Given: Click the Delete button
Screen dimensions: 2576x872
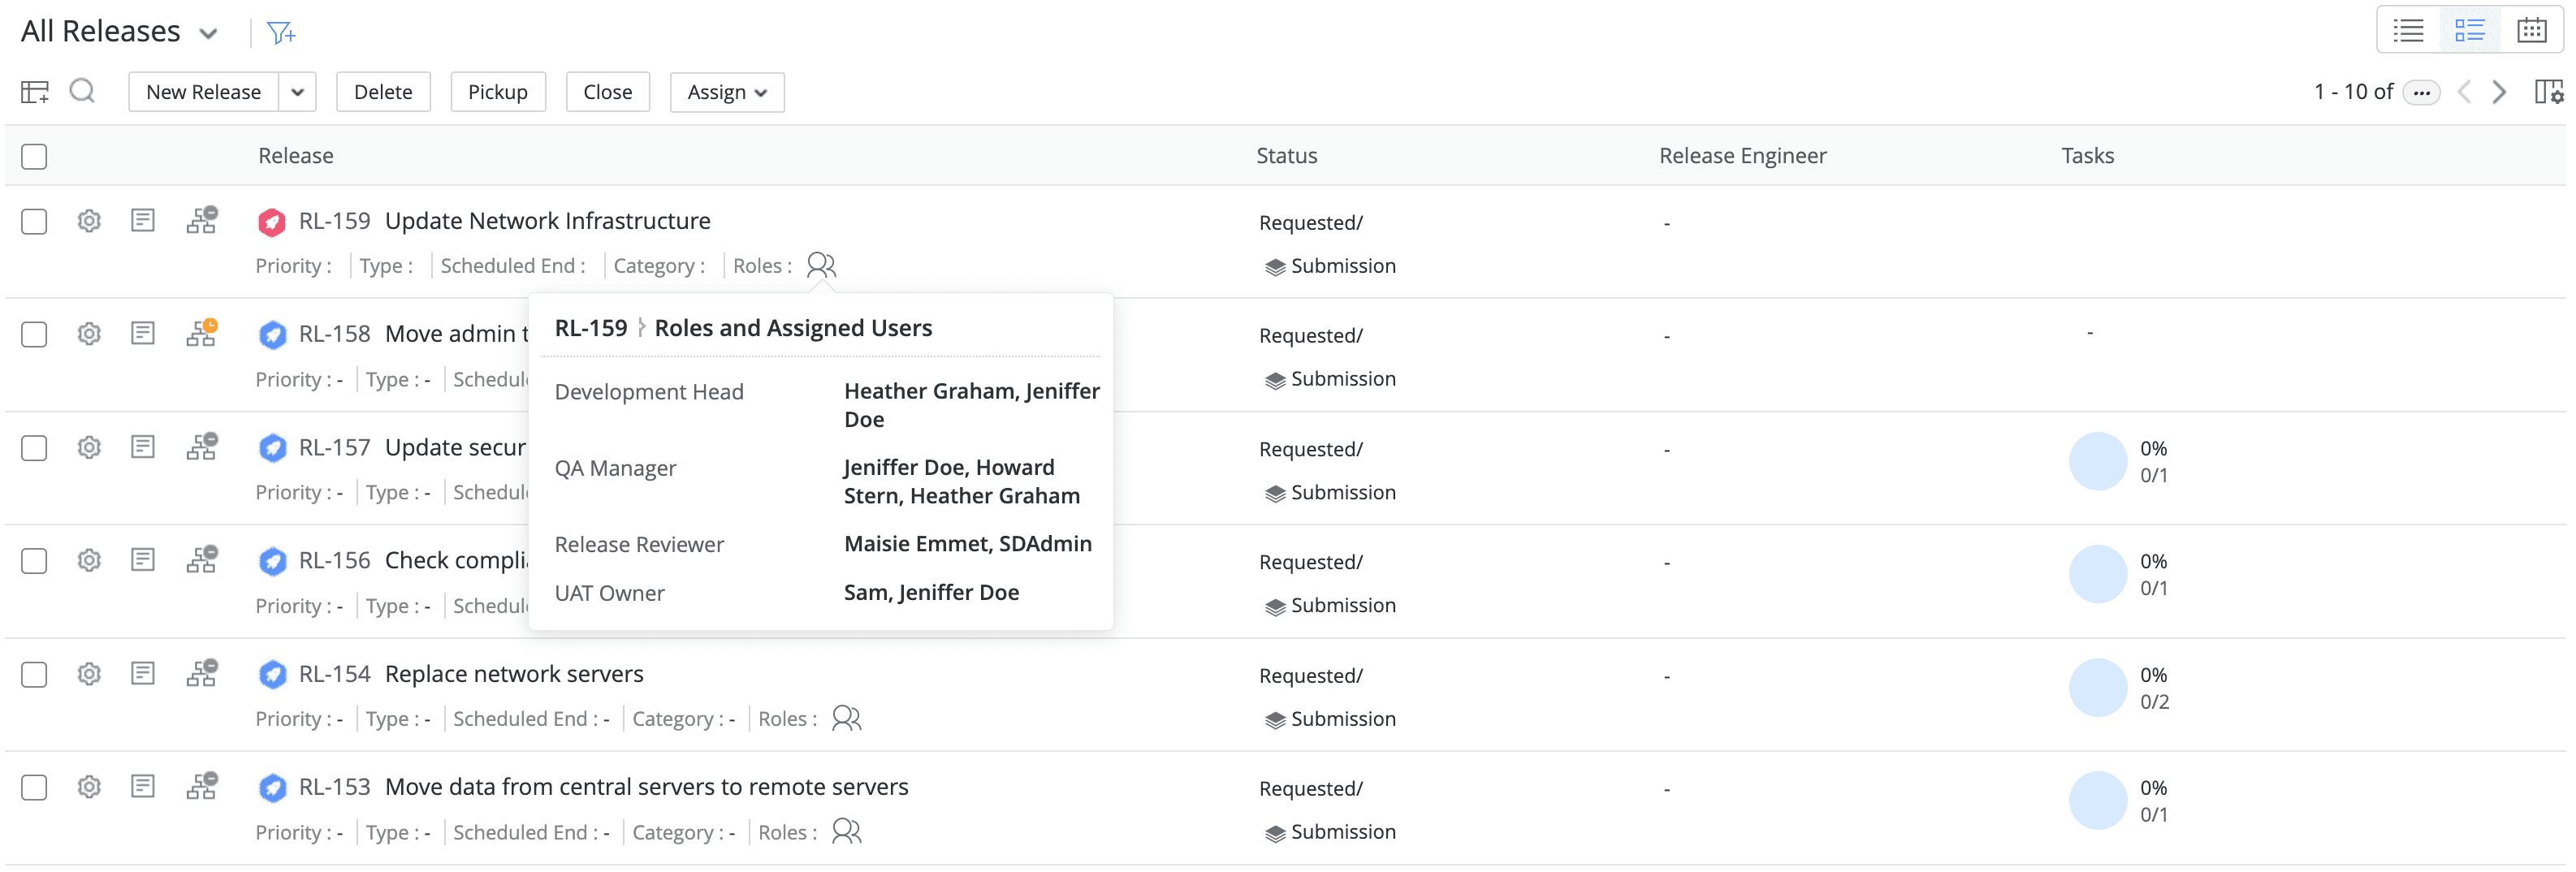Looking at the screenshot, I should tap(383, 91).
